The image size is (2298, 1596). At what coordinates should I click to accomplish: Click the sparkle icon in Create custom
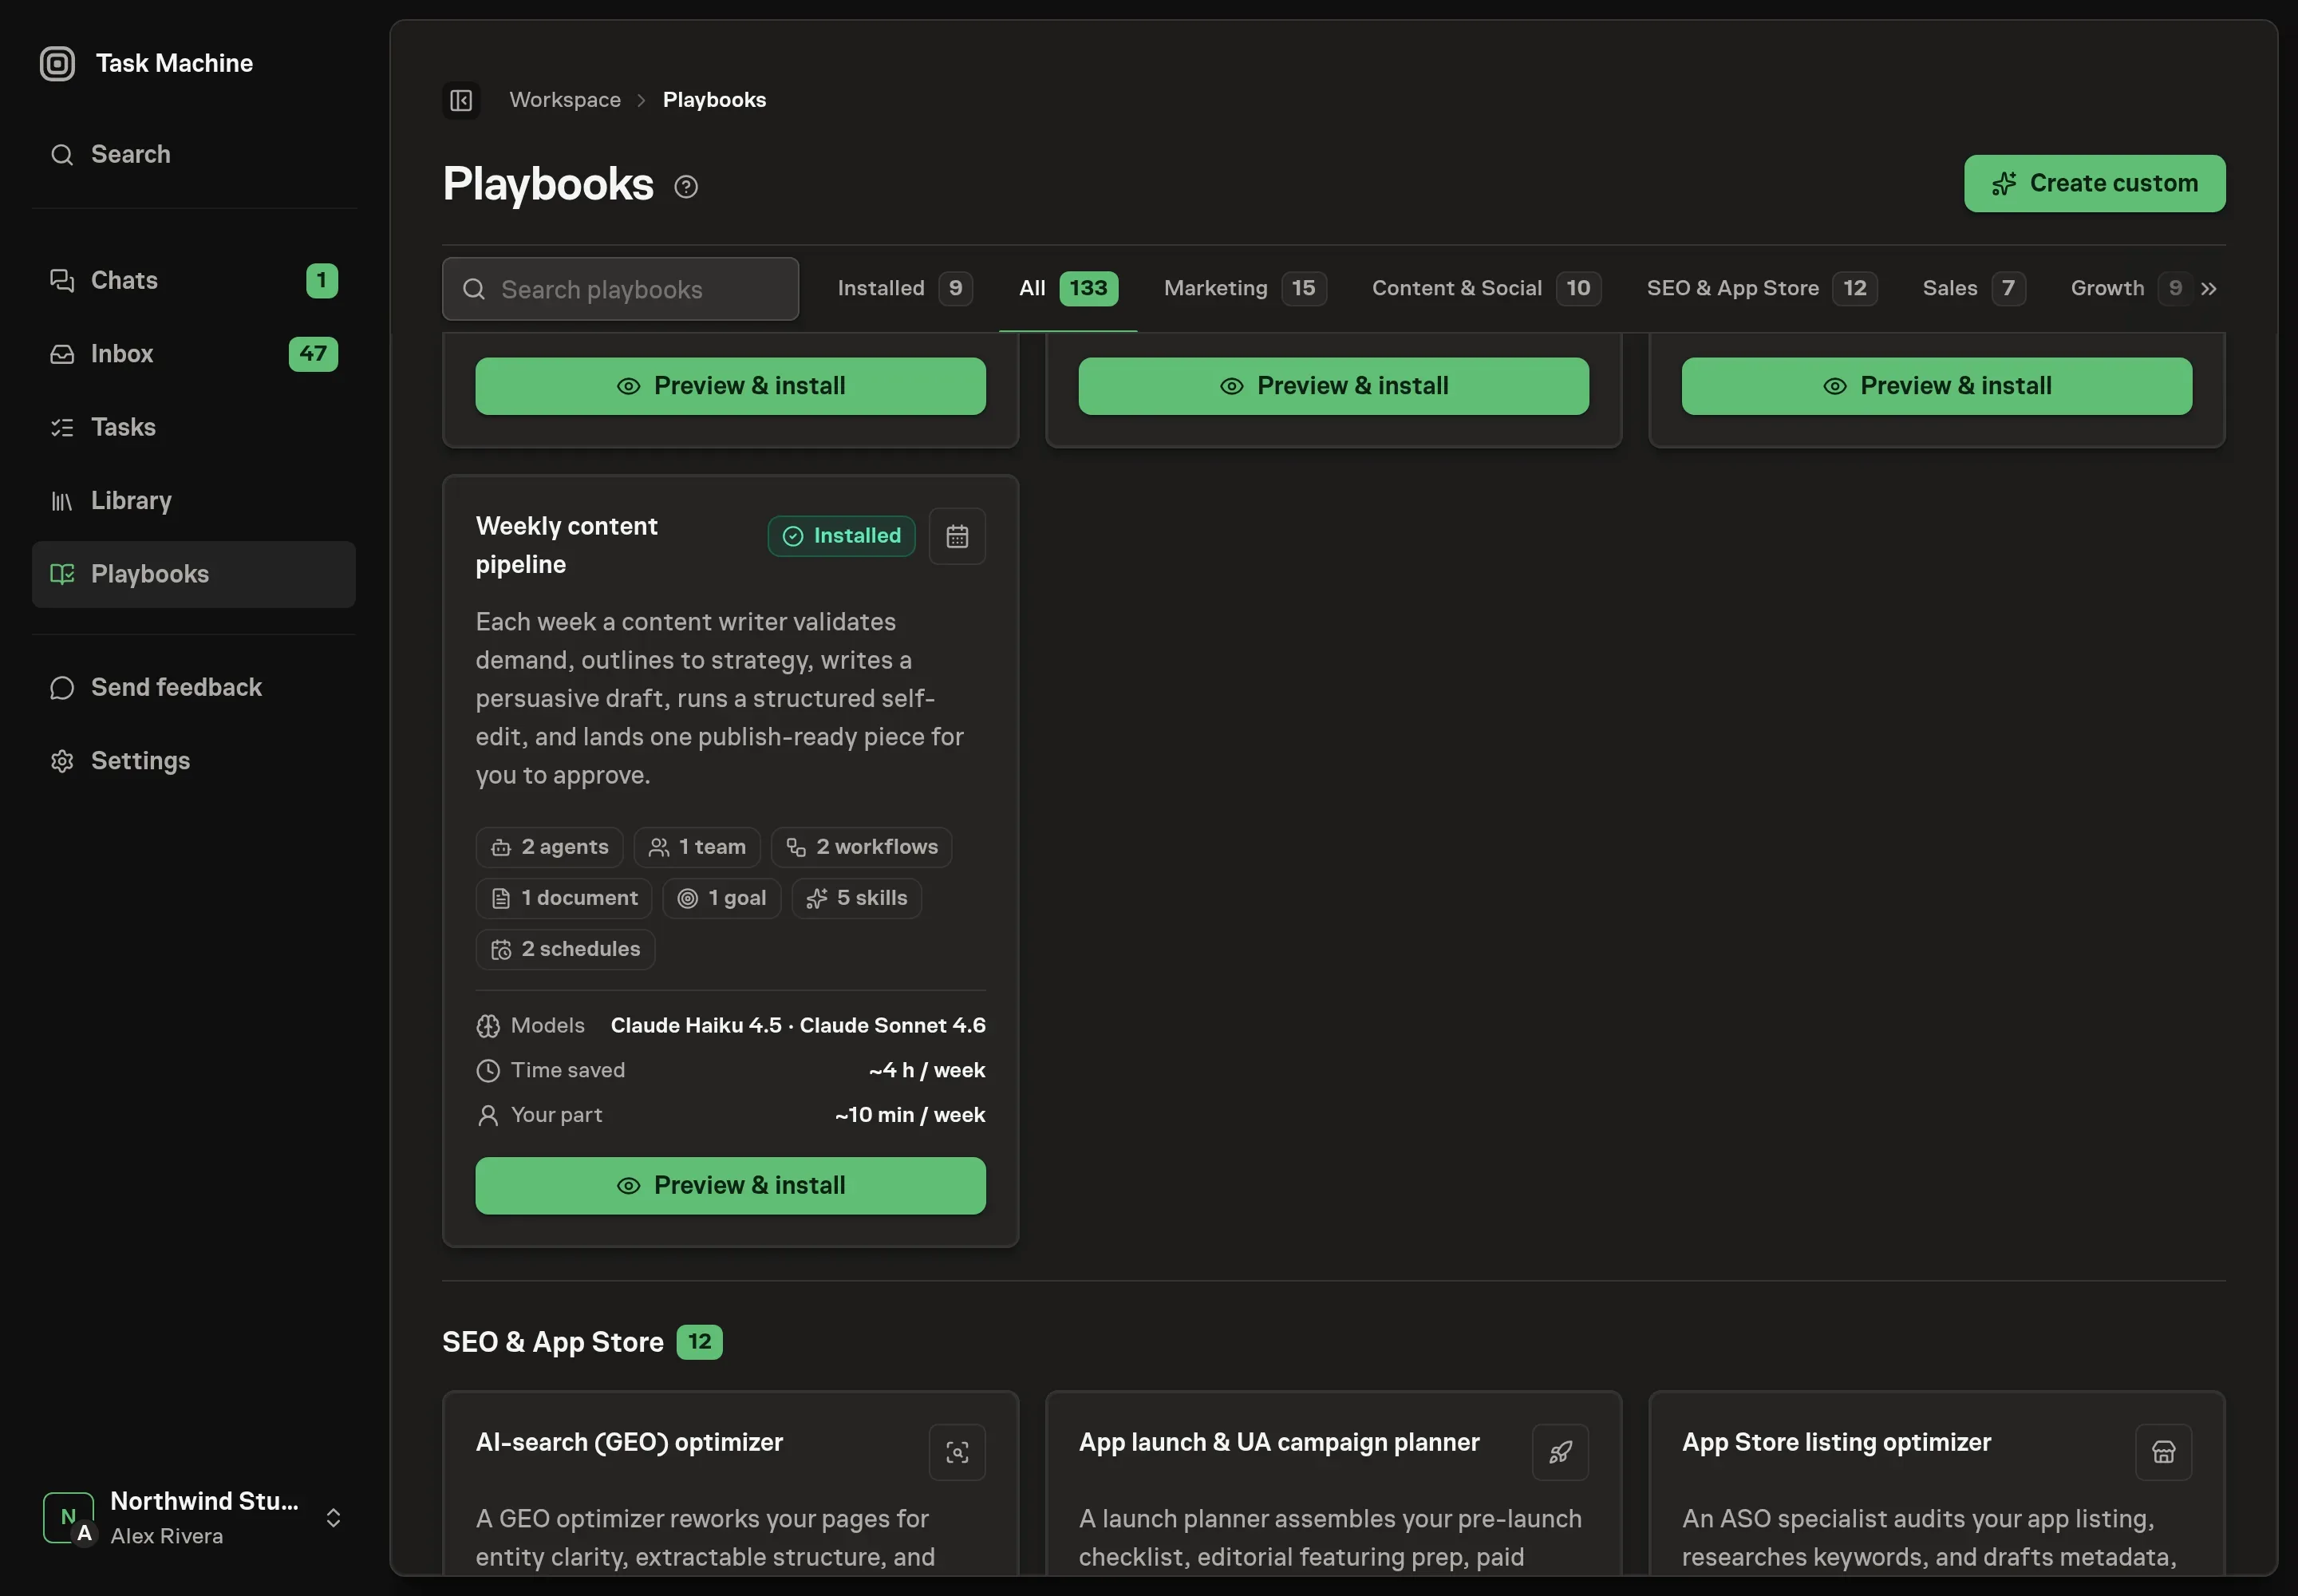2004,184
